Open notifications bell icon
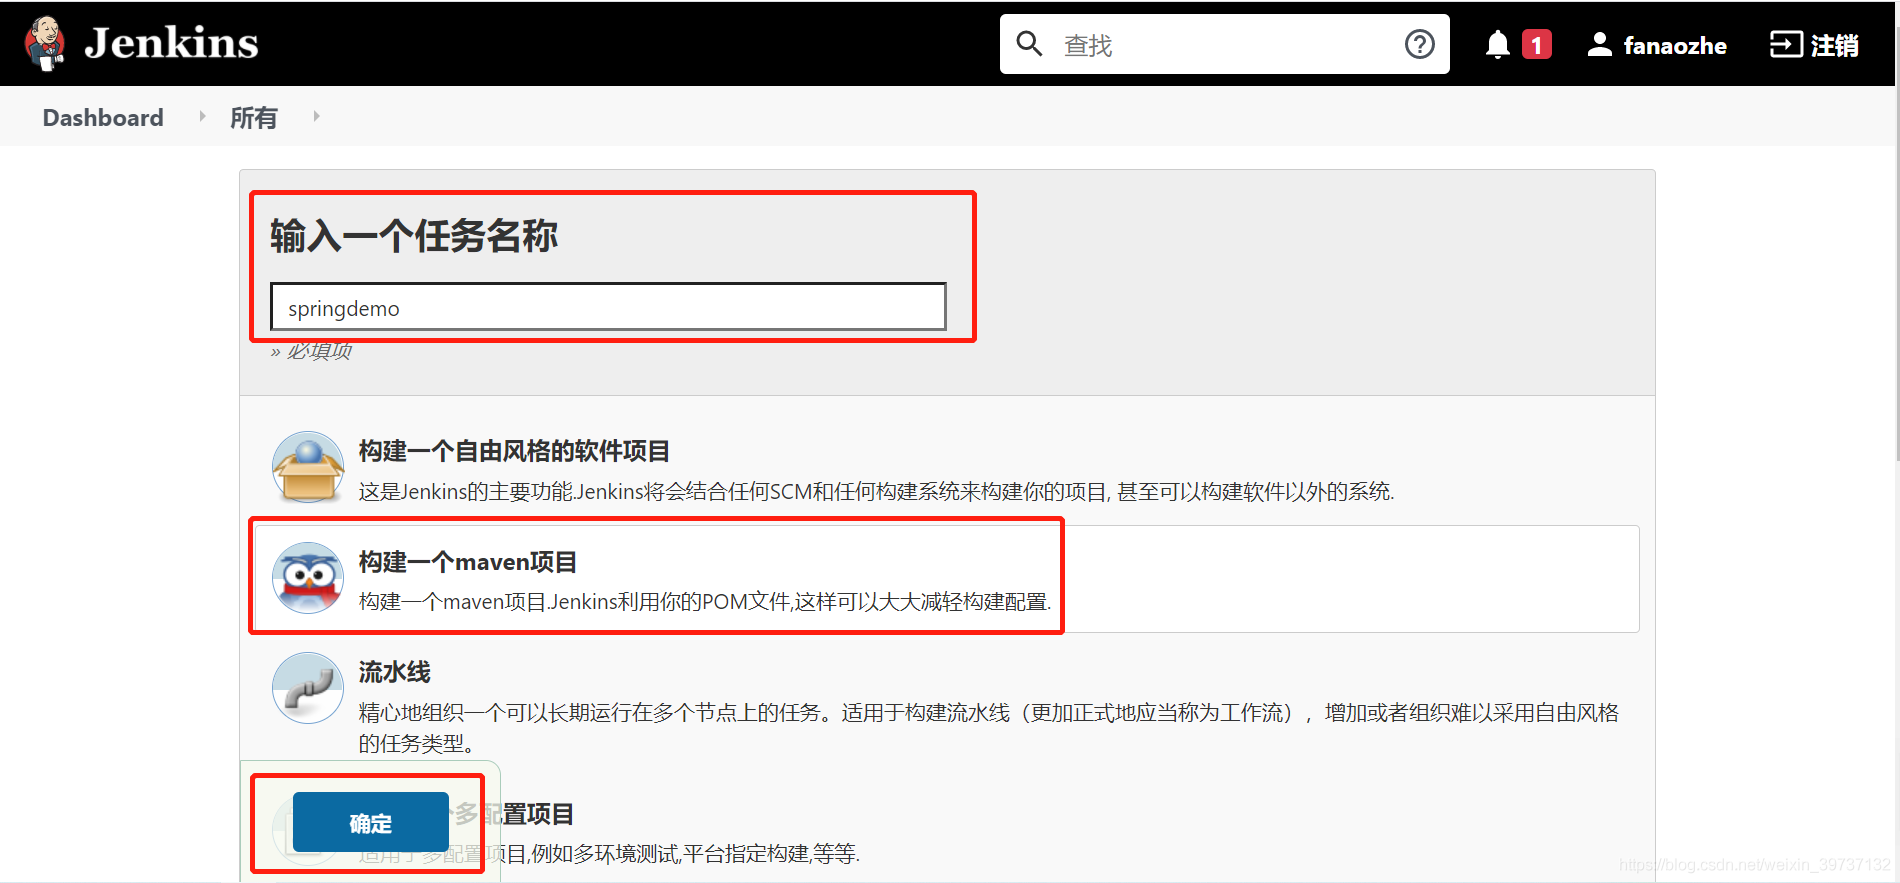Image resolution: width=1900 pixels, height=883 pixels. click(1497, 45)
